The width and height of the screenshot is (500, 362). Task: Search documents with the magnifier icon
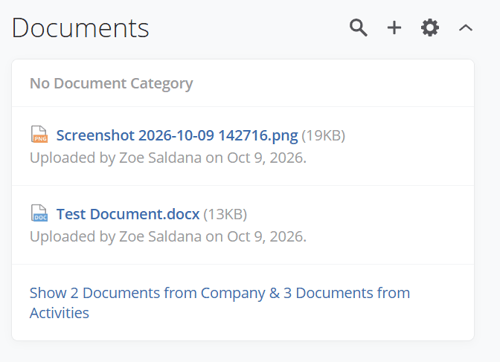tap(358, 28)
